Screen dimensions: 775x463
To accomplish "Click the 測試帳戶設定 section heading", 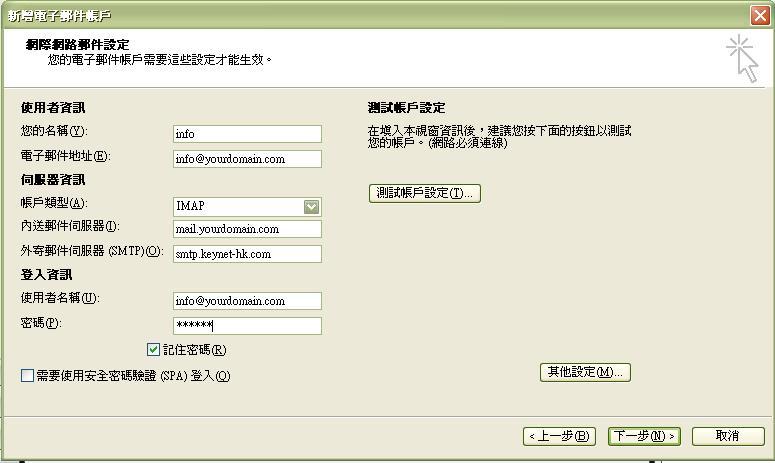I will click(407, 108).
